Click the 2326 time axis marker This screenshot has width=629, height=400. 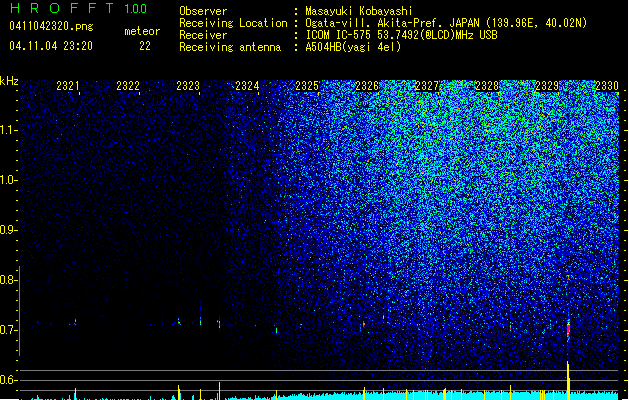[x=367, y=86]
